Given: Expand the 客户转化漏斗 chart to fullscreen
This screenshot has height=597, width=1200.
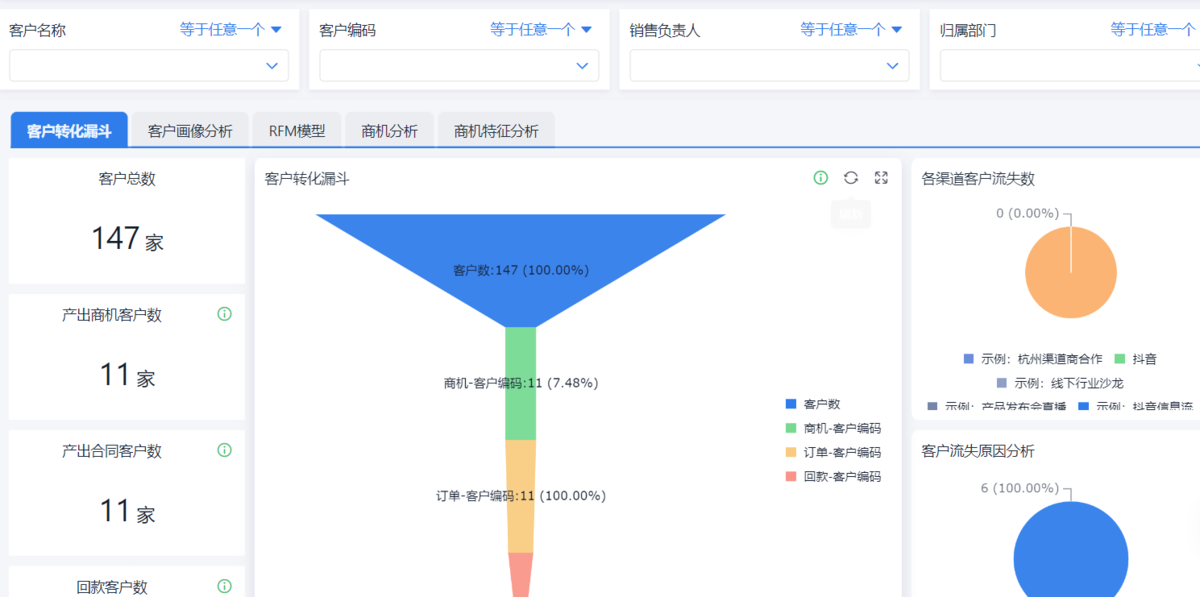Looking at the screenshot, I should coord(881,178).
